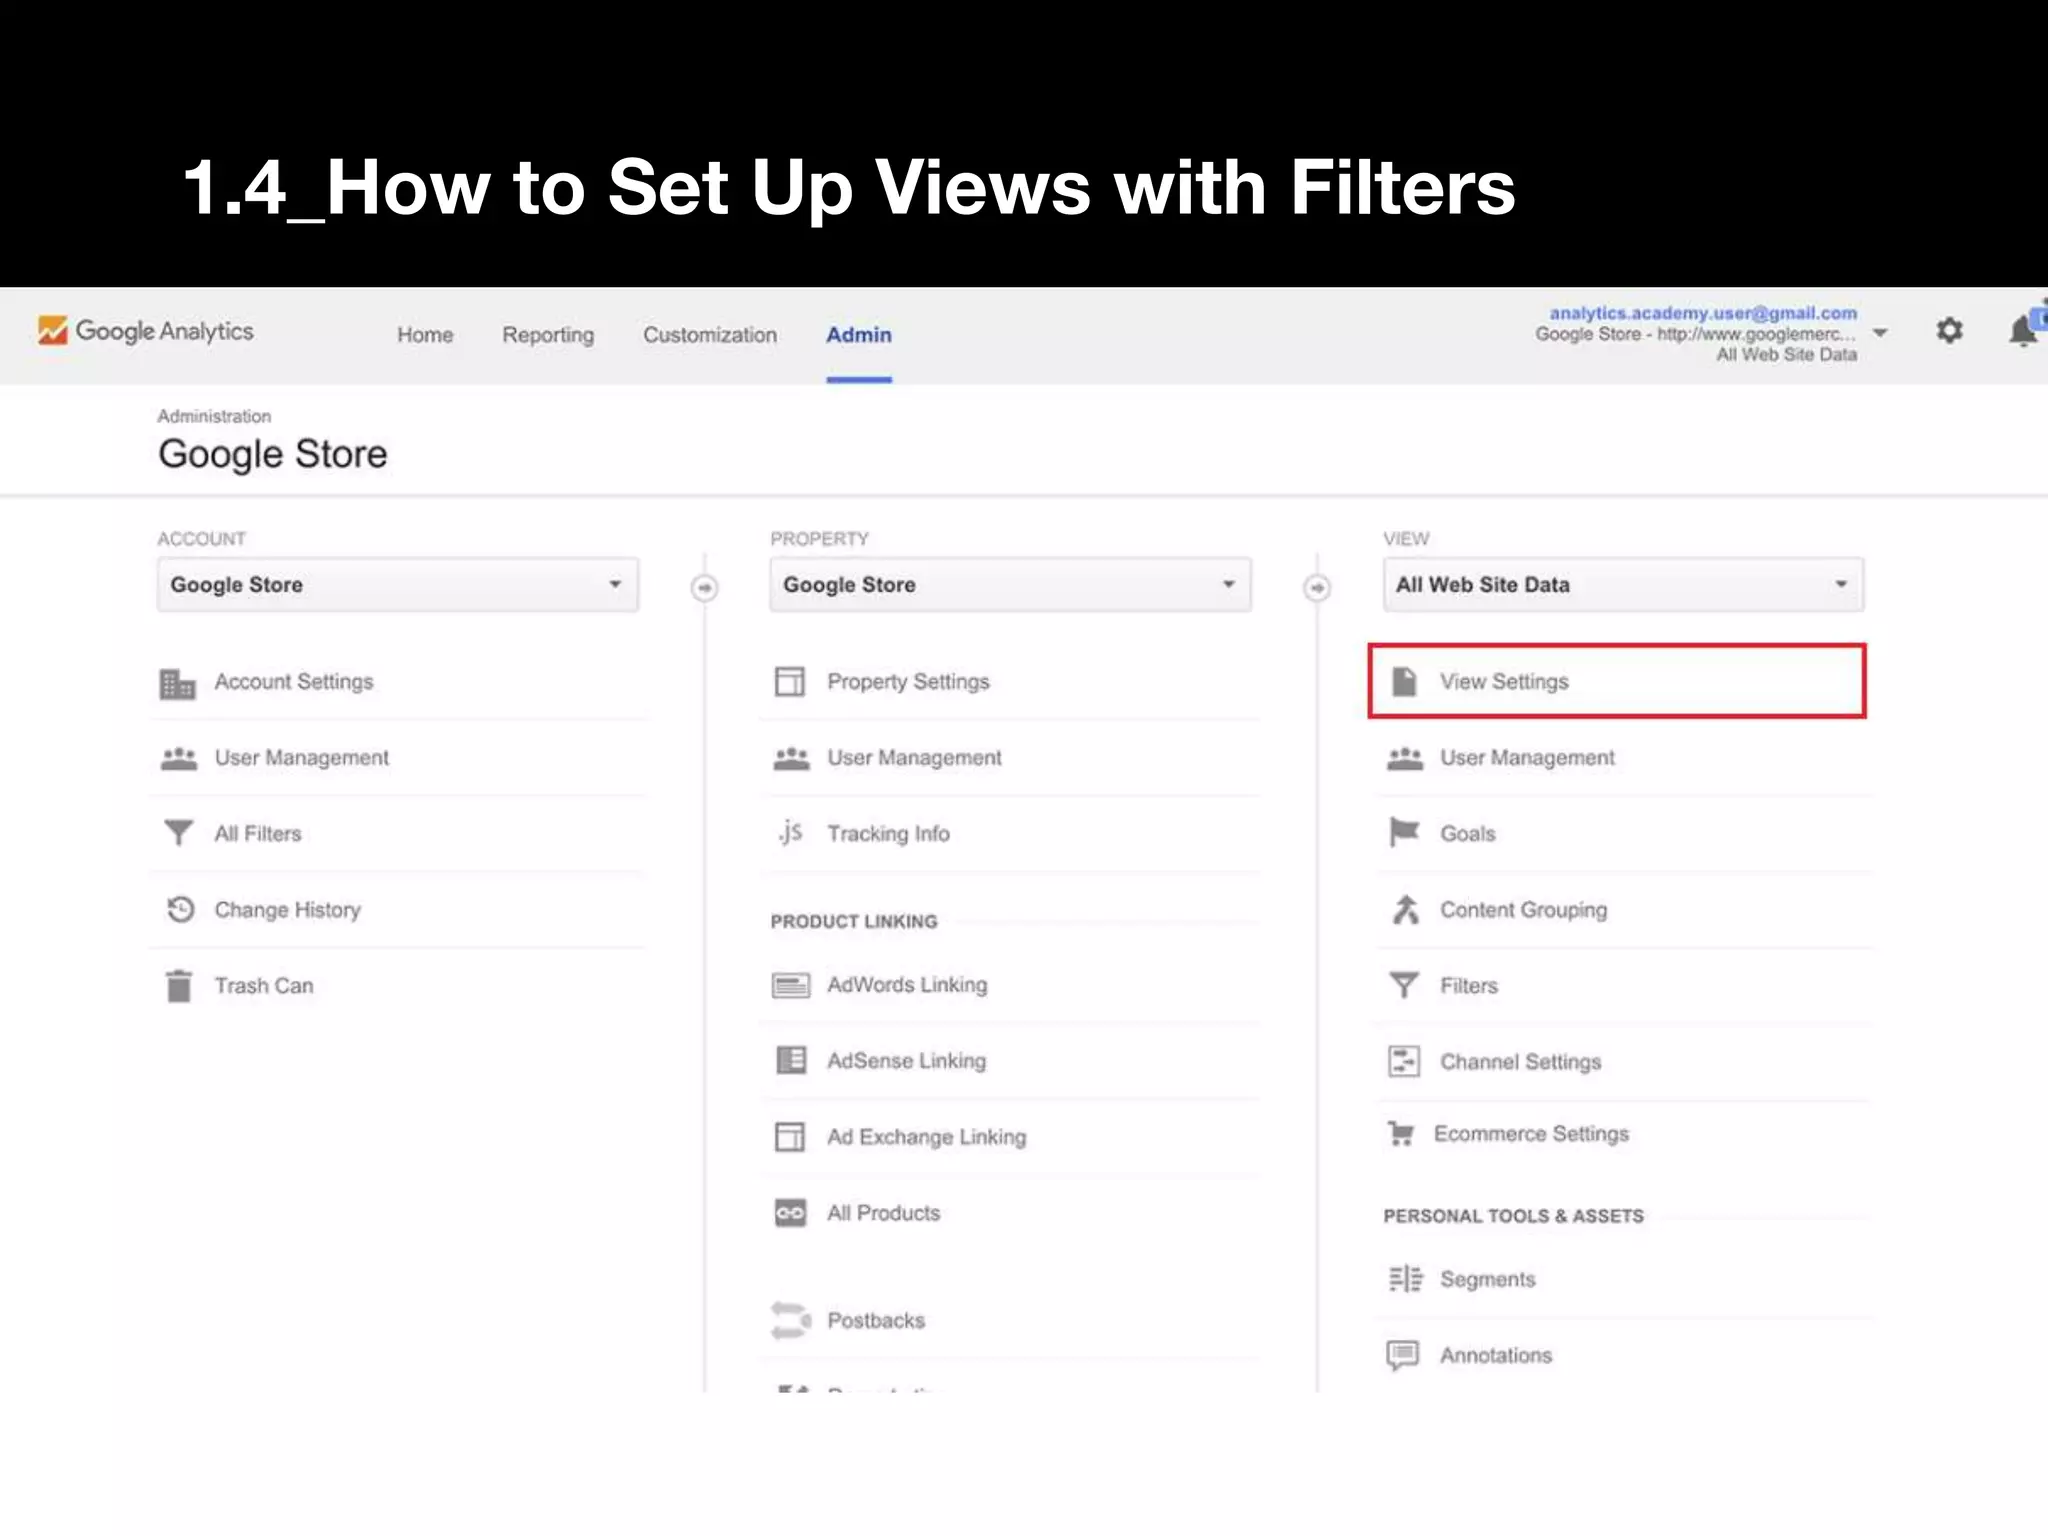Viewport: 2048px width, 1536px height.
Task: Click the view Filters funnel icon
Action: [1404, 985]
